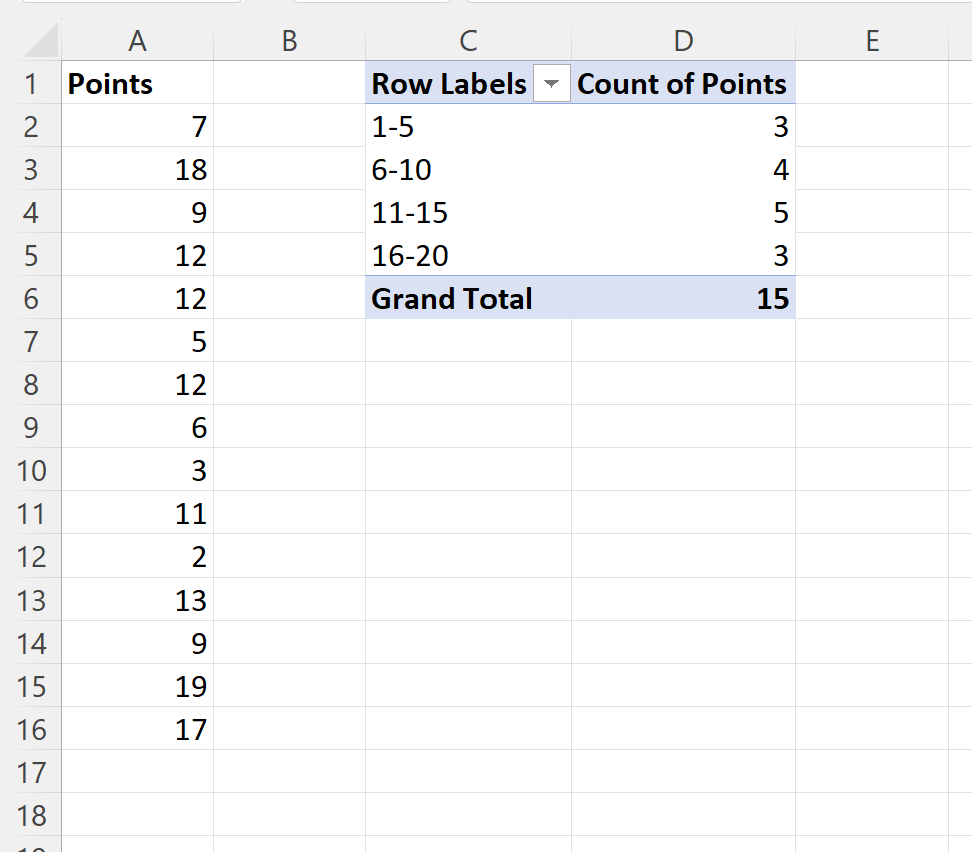
Task: Select the 11-15 row label cell
Action: (x=468, y=213)
